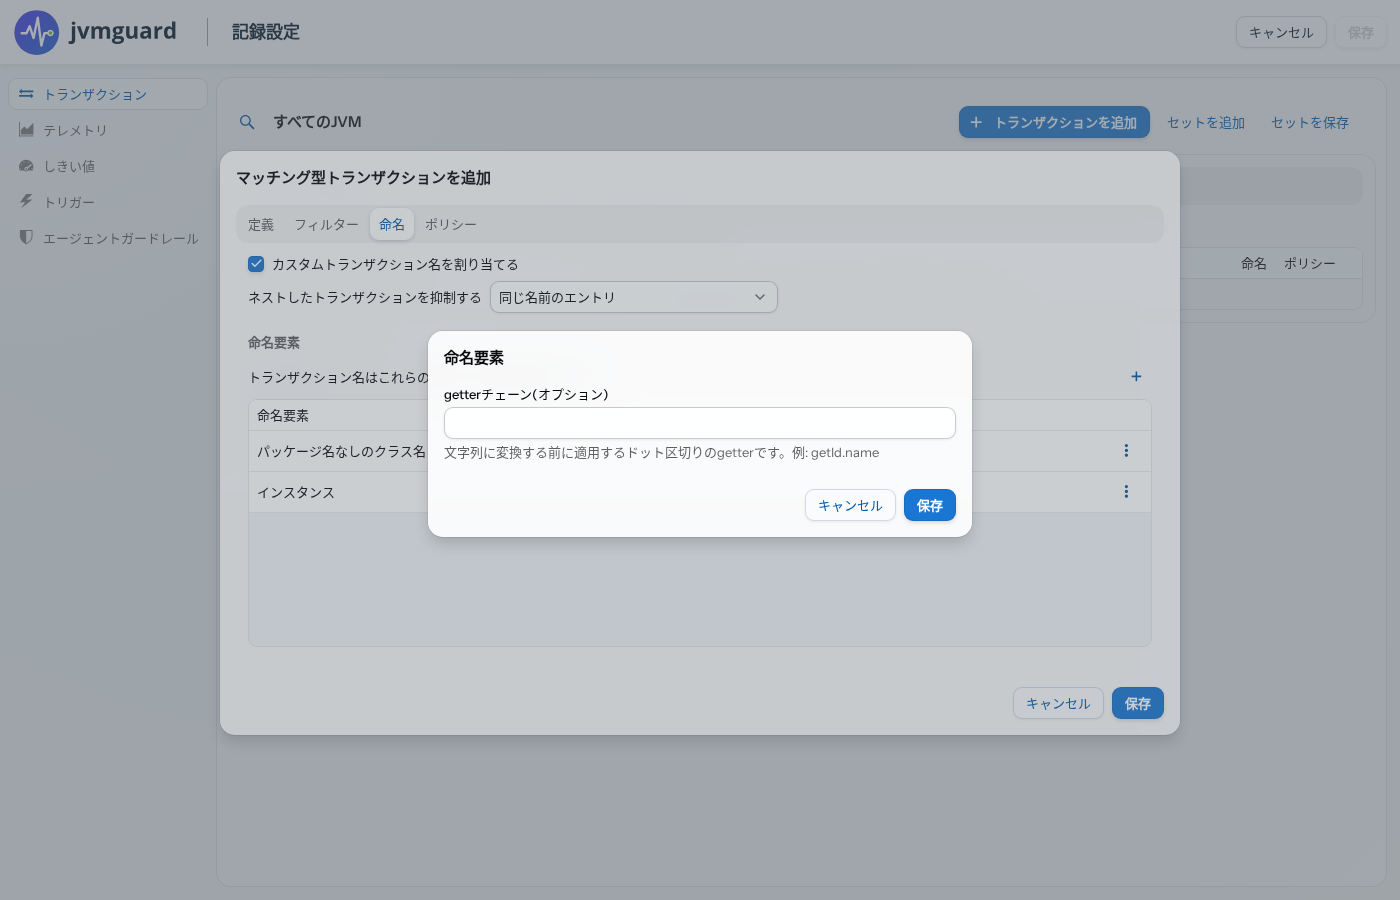Viewport: 1400px width, 900px height.
Task: Click the しきい値 gauge icon in sidebar
Action: coord(26,166)
